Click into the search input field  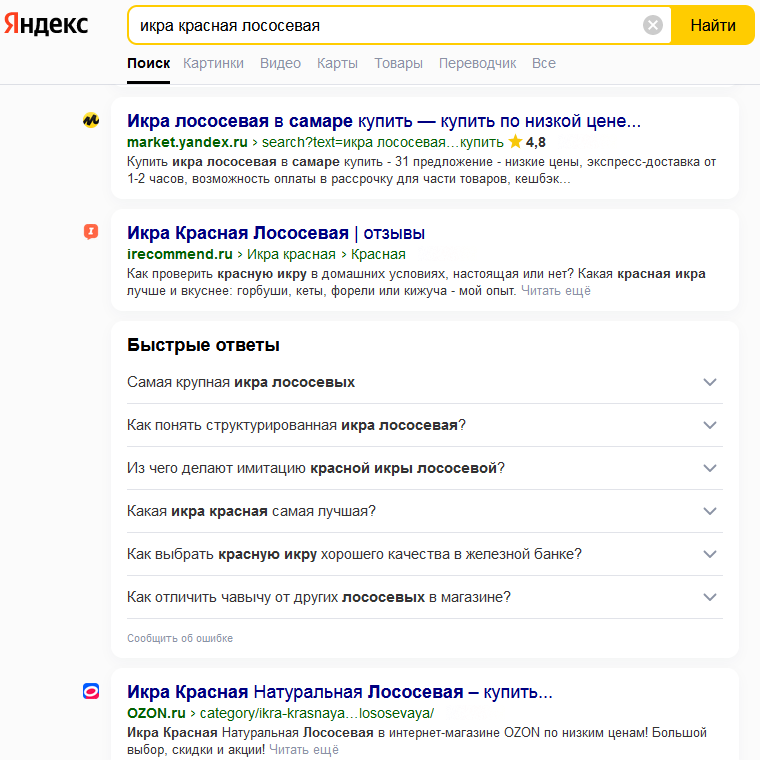click(380, 25)
